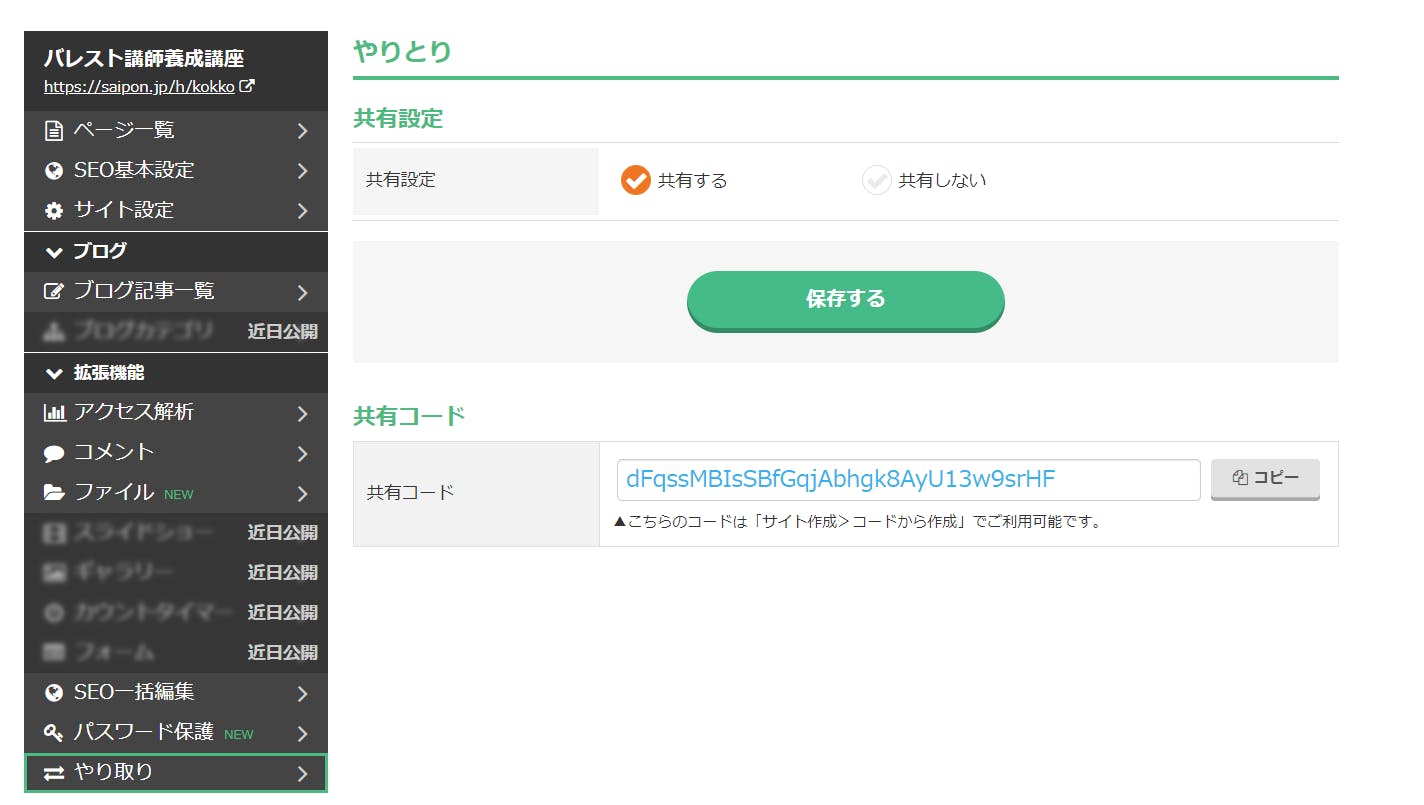Click the パスワード保護 key icon
Image resolution: width=1424 pixels, height=805 pixels.
click(x=54, y=733)
